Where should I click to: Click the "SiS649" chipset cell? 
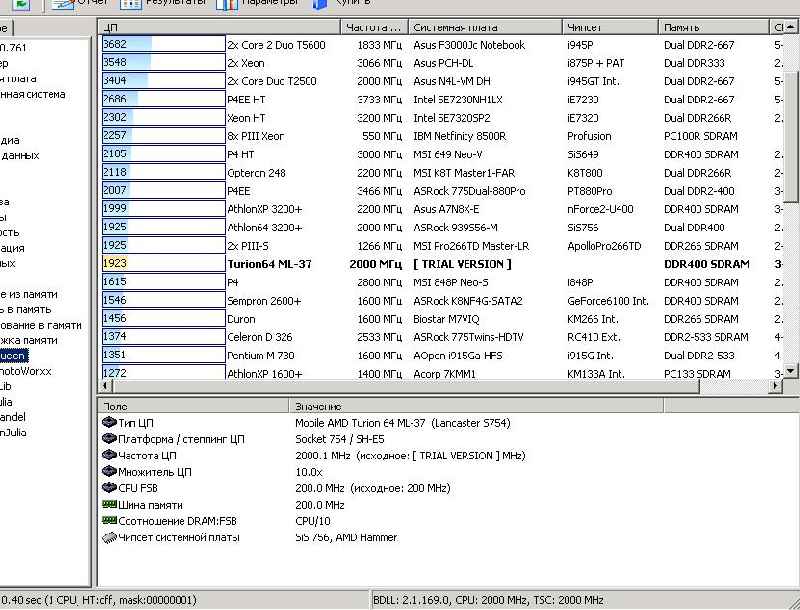click(583, 155)
